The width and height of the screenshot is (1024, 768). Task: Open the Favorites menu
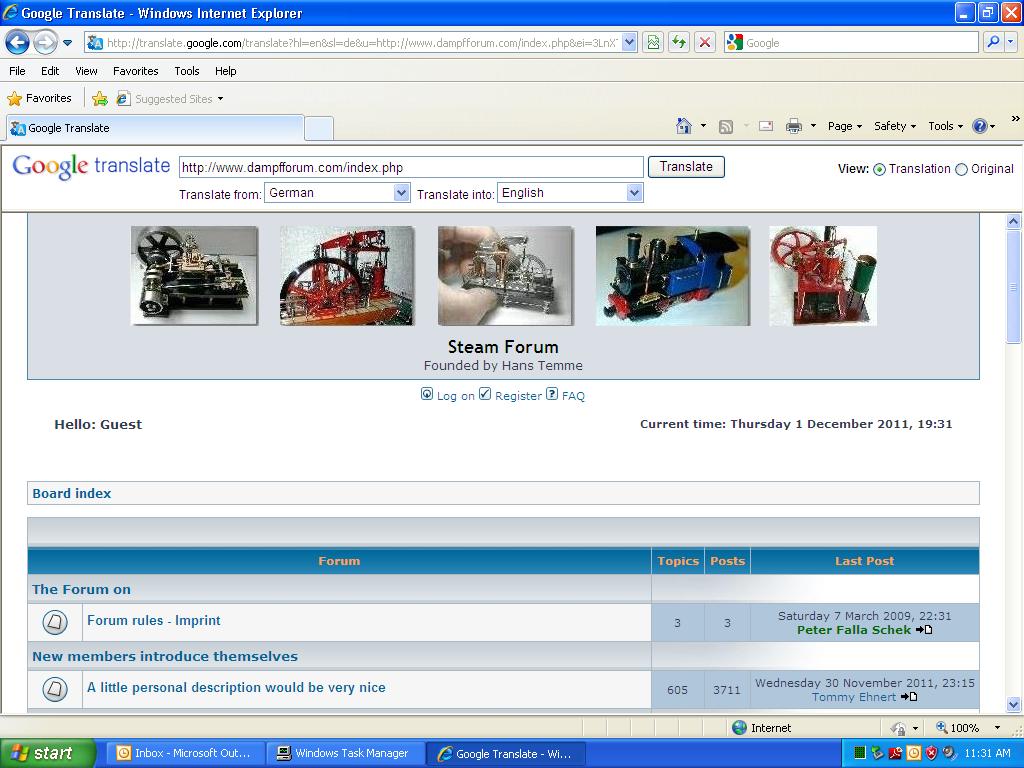tap(135, 71)
